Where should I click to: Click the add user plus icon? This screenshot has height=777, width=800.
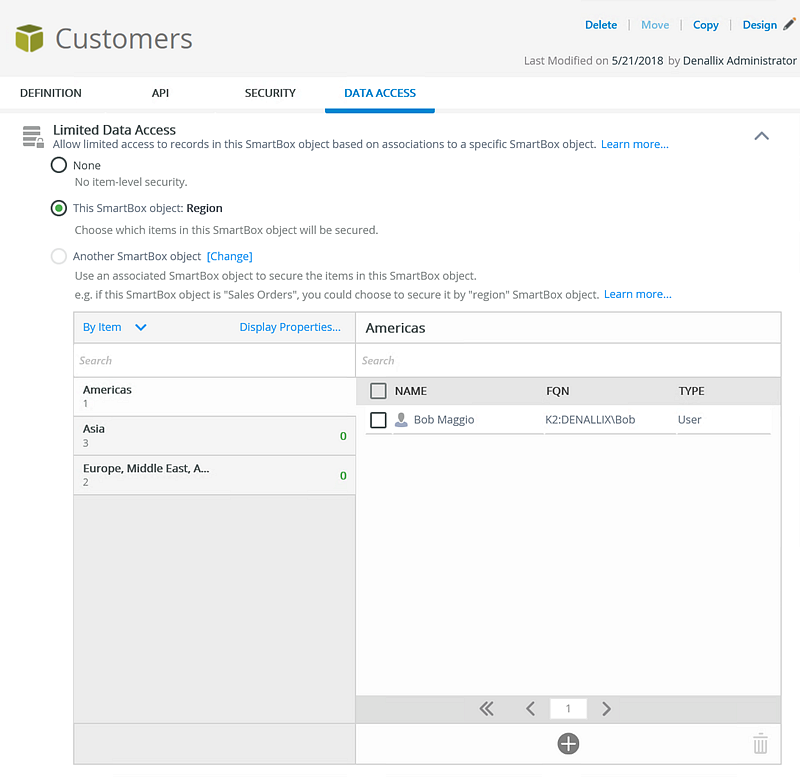(x=568, y=743)
